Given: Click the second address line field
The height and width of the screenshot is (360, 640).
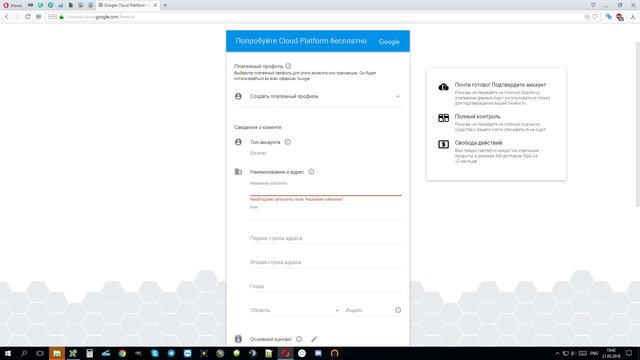Looking at the screenshot, I should 326,262.
